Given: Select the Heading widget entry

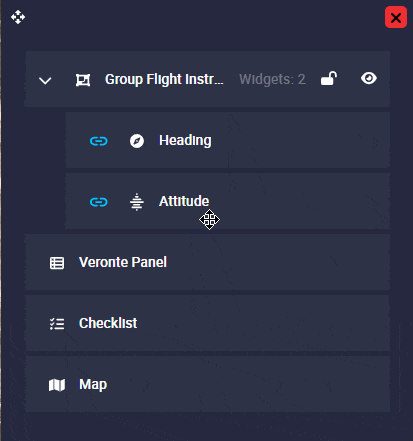Looking at the screenshot, I should [x=228, y=140].
